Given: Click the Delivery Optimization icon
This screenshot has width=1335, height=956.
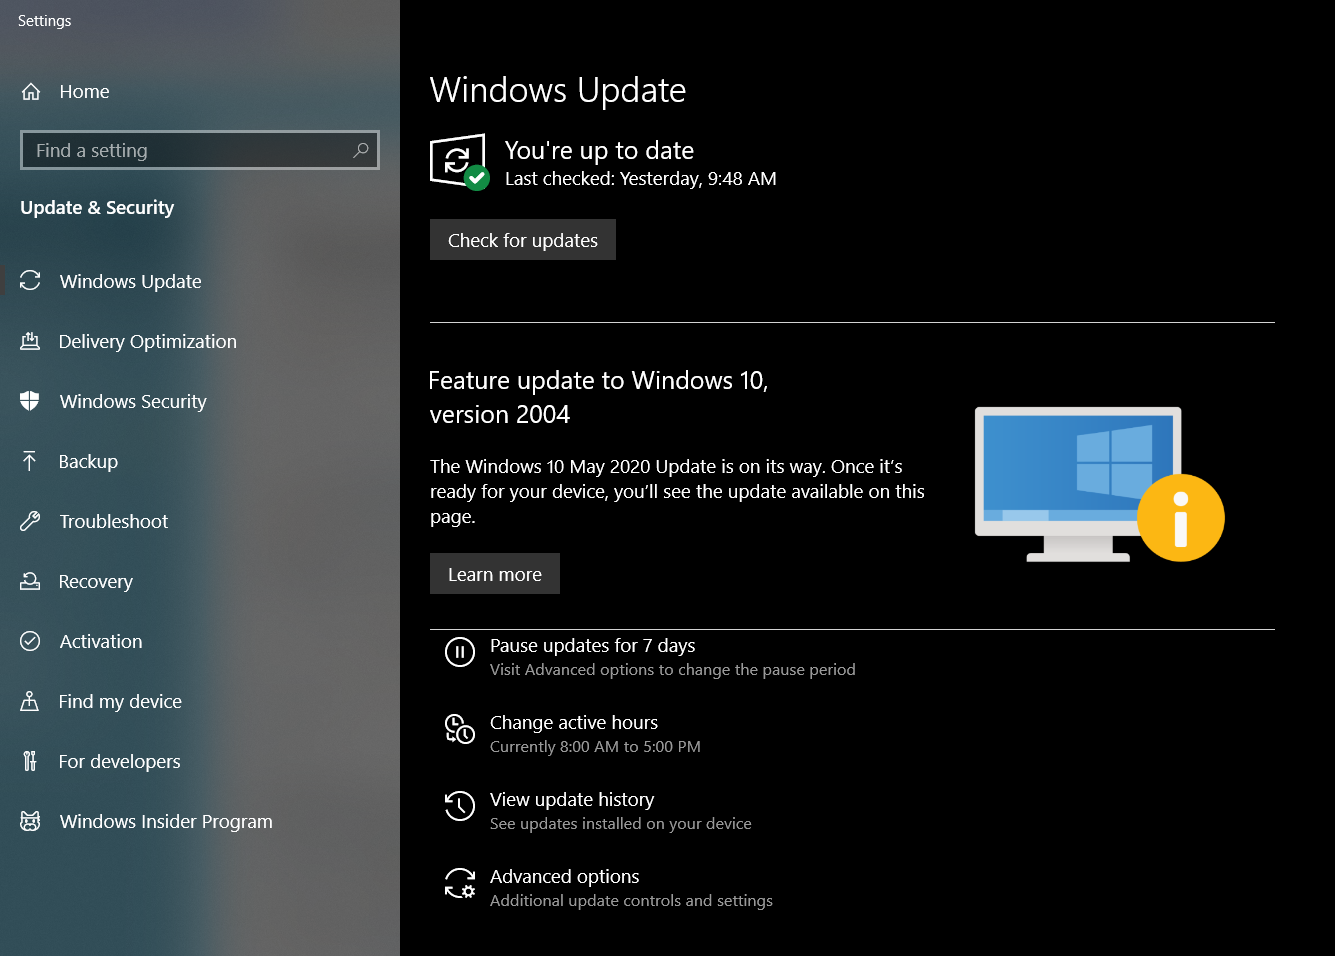Looking at the screenshot, I should pyautogui.click(x=30, y=341).
